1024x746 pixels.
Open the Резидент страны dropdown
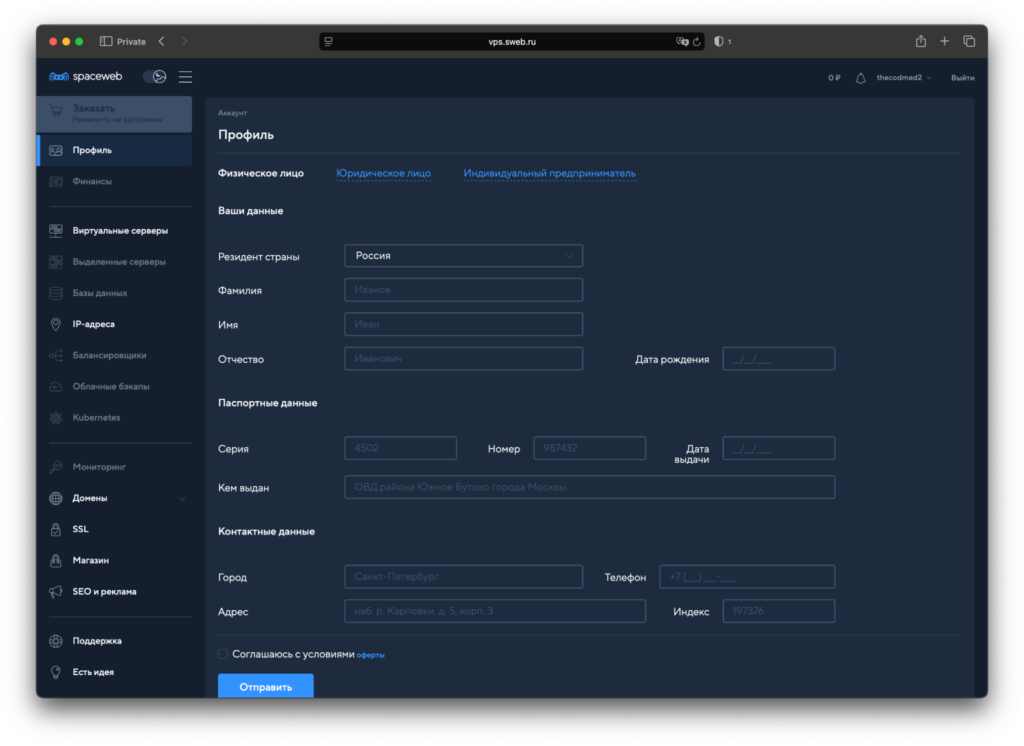463,256
